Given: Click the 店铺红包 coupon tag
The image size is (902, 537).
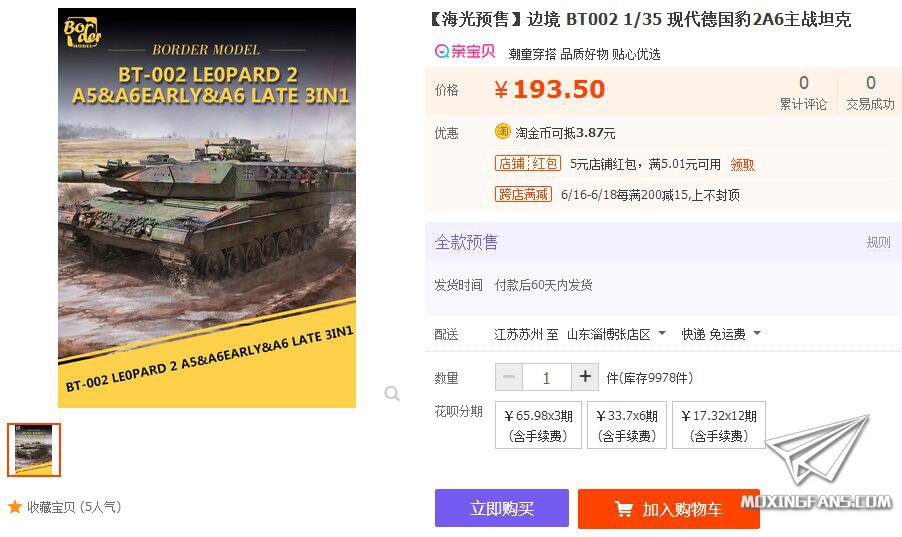Looking at the screenshot, I should (x=528, y=163).
